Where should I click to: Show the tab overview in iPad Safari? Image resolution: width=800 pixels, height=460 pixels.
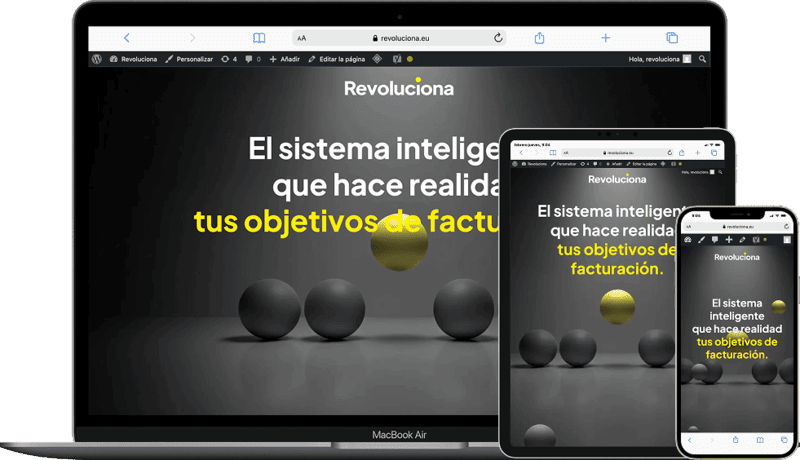(714, 152)
